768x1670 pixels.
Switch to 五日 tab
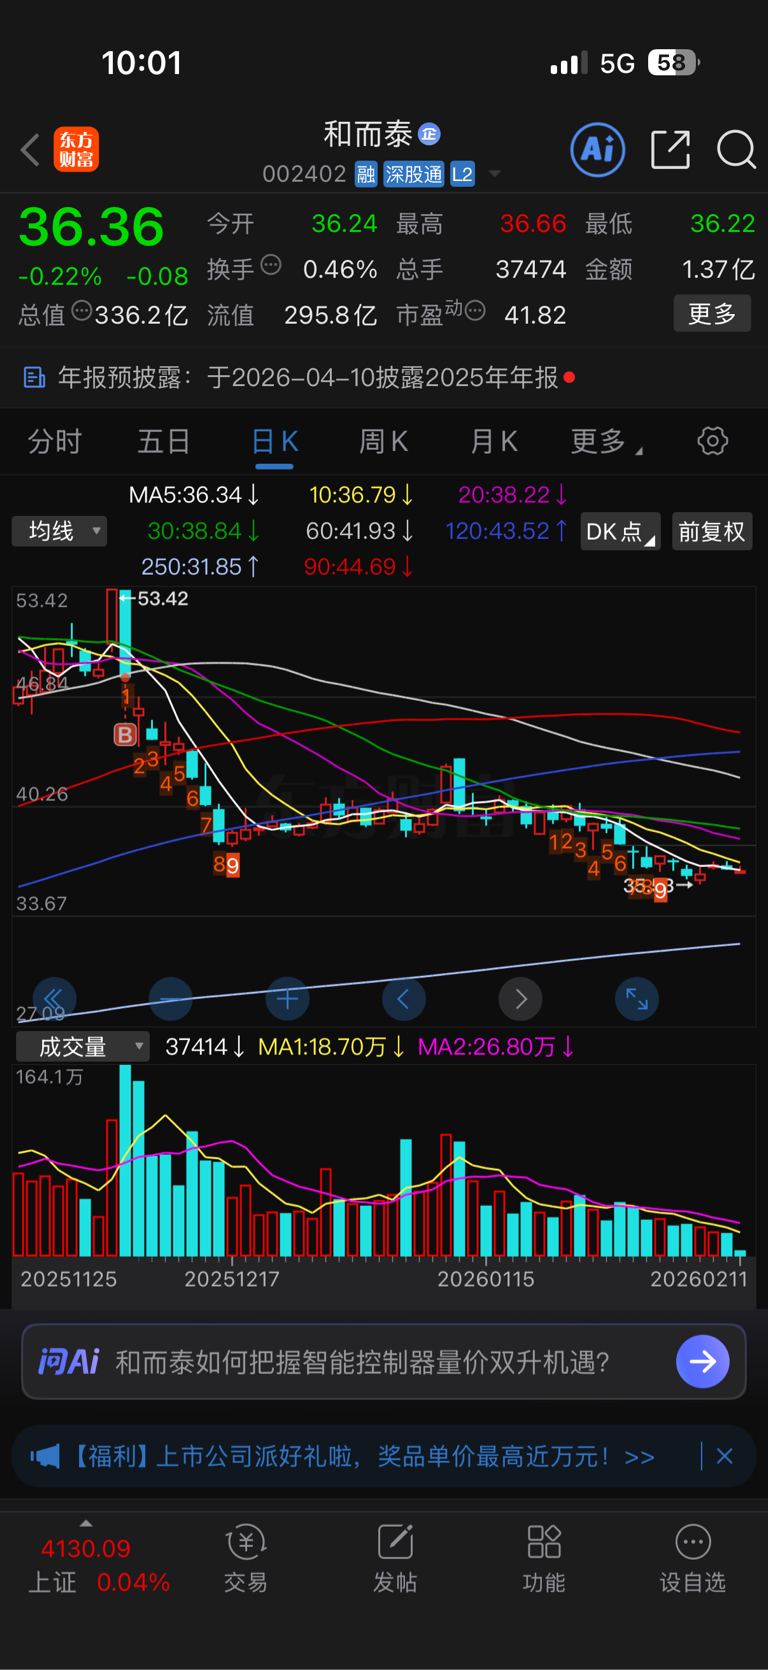click(164, 441)
